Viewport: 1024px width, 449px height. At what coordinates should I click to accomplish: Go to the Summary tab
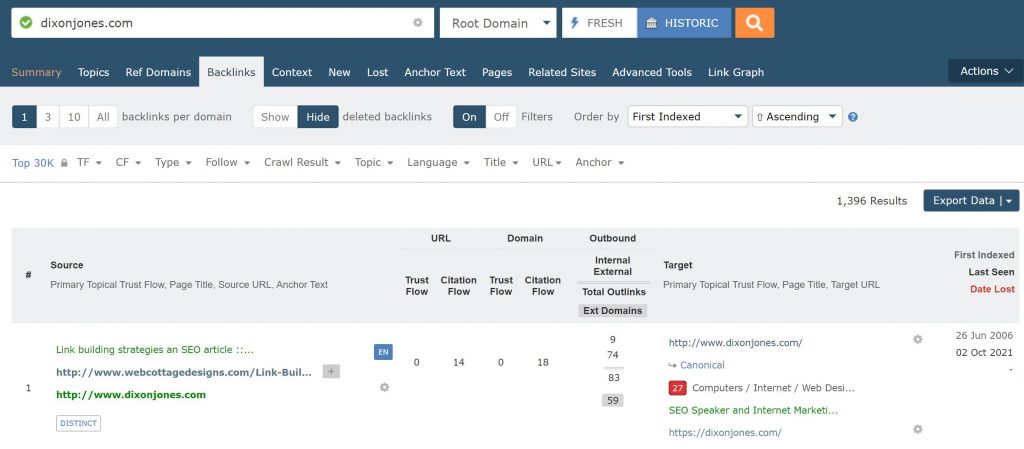[37, 72]
